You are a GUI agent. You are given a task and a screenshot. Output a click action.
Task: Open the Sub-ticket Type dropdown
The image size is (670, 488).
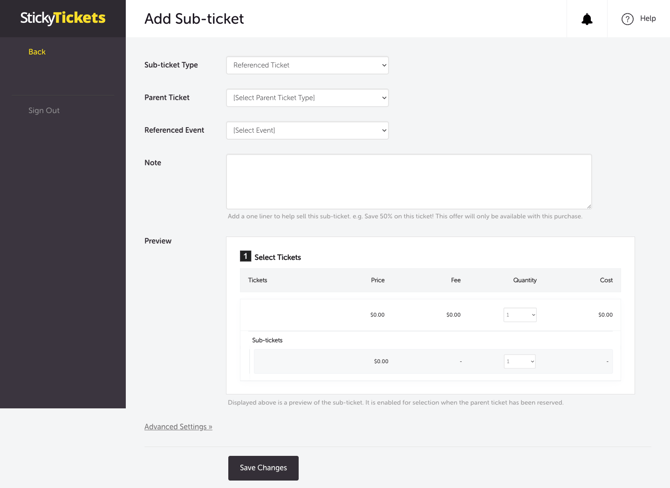coord(307,65)
